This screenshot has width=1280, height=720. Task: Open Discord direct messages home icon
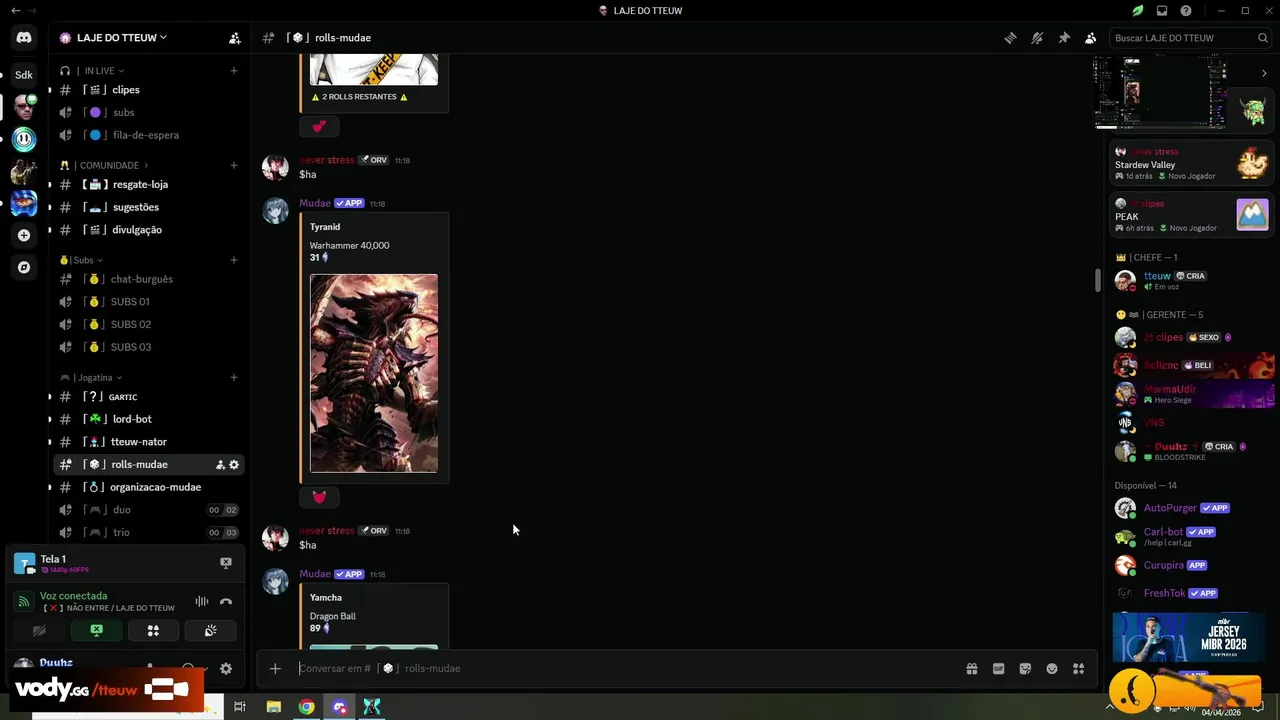[24, 38]
